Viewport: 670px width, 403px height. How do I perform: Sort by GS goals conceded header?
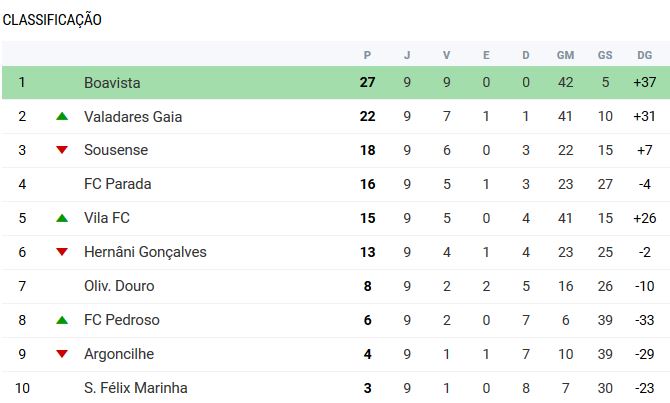click(605, 55)
